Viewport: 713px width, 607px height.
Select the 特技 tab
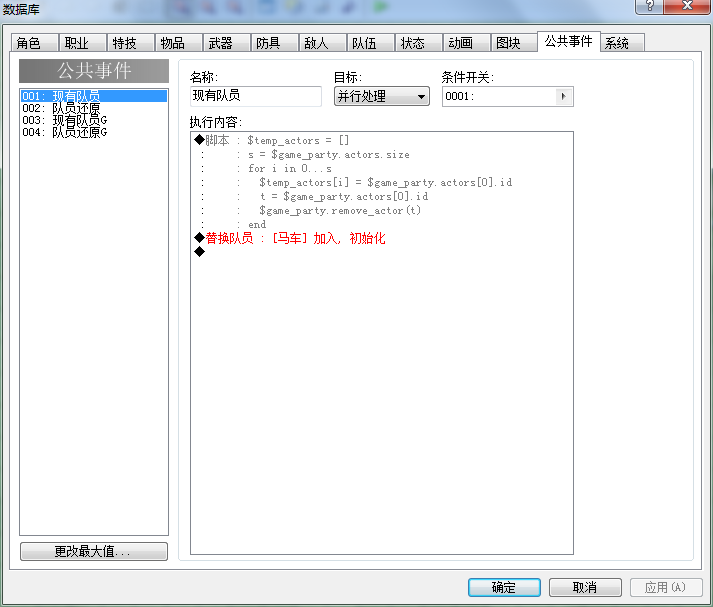point(131,43)
